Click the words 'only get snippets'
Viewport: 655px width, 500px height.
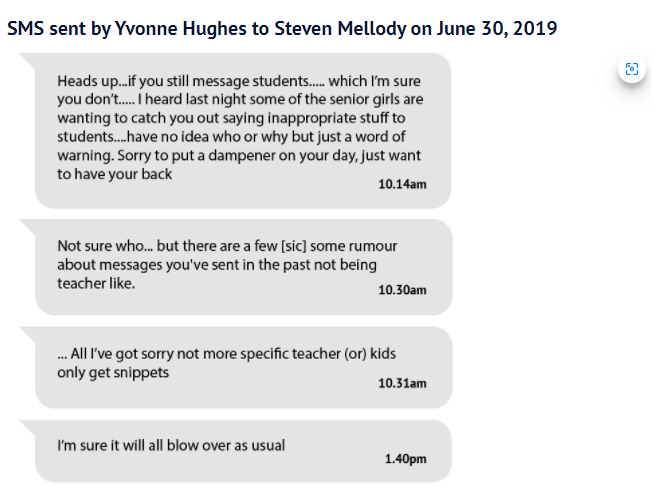tap(113, 373)
